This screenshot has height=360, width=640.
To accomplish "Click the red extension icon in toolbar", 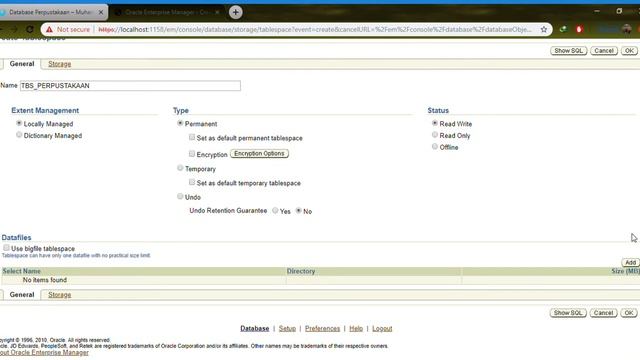I will pyautogui.click(x=579, y=29).
